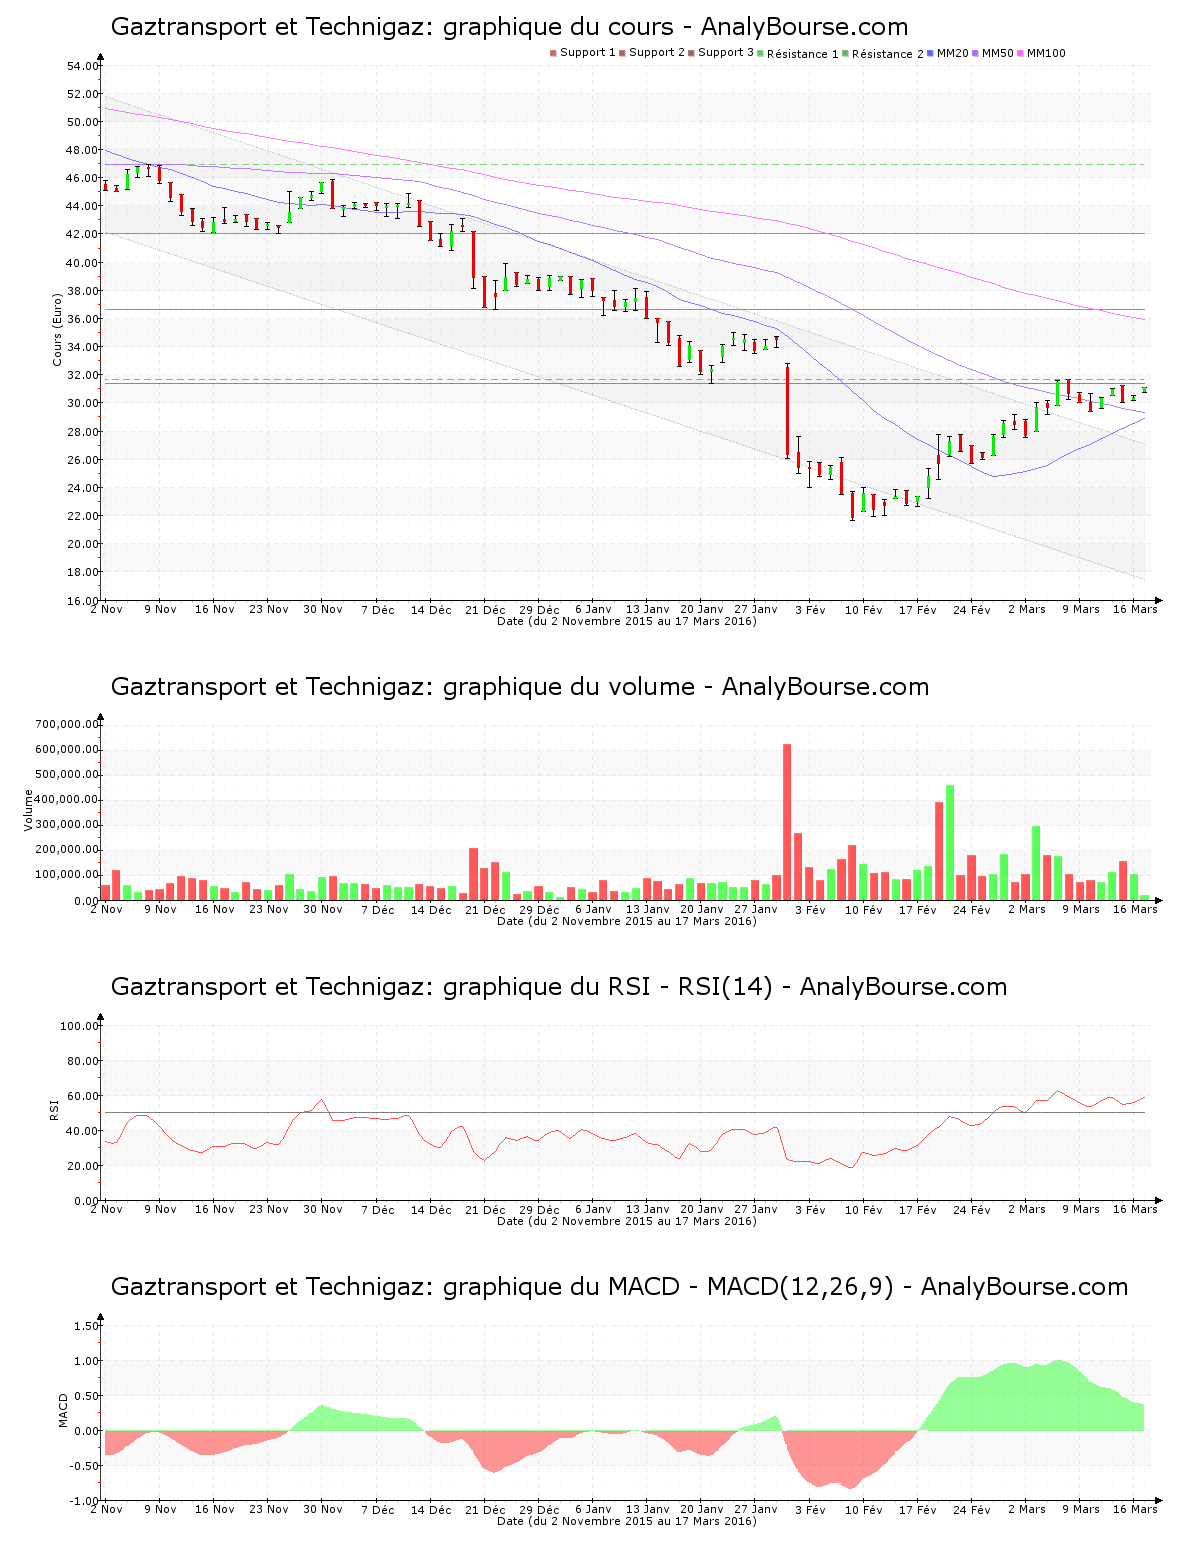Select the 'Support 2' legend entry
The image size is (1200, 1550).
(652, 53)
